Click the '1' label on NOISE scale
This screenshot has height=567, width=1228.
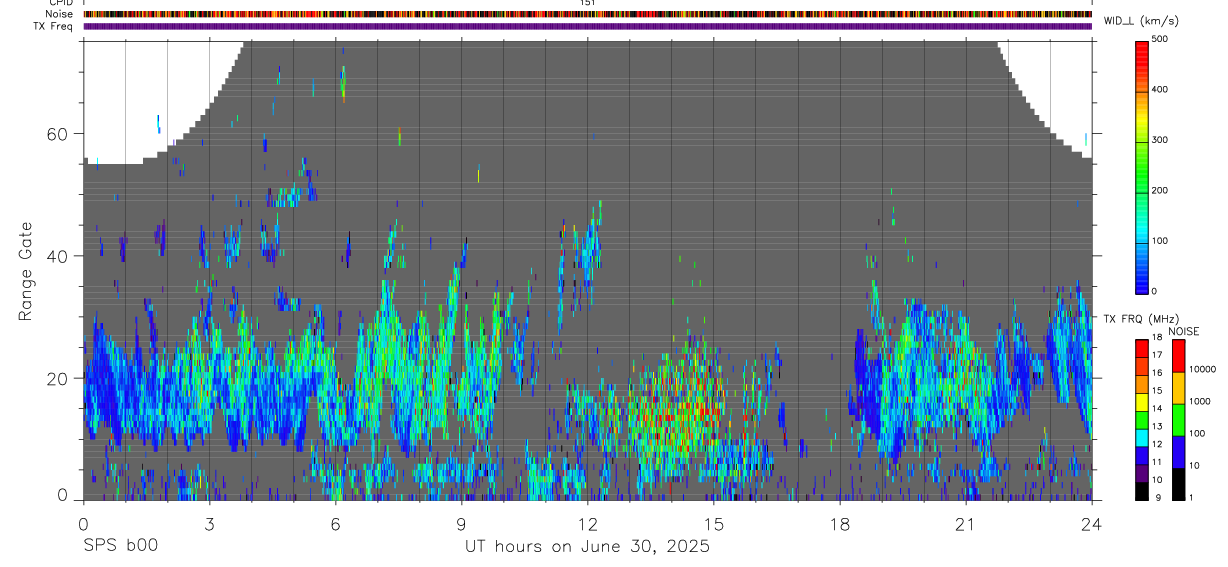click(x=1192, y=497)
